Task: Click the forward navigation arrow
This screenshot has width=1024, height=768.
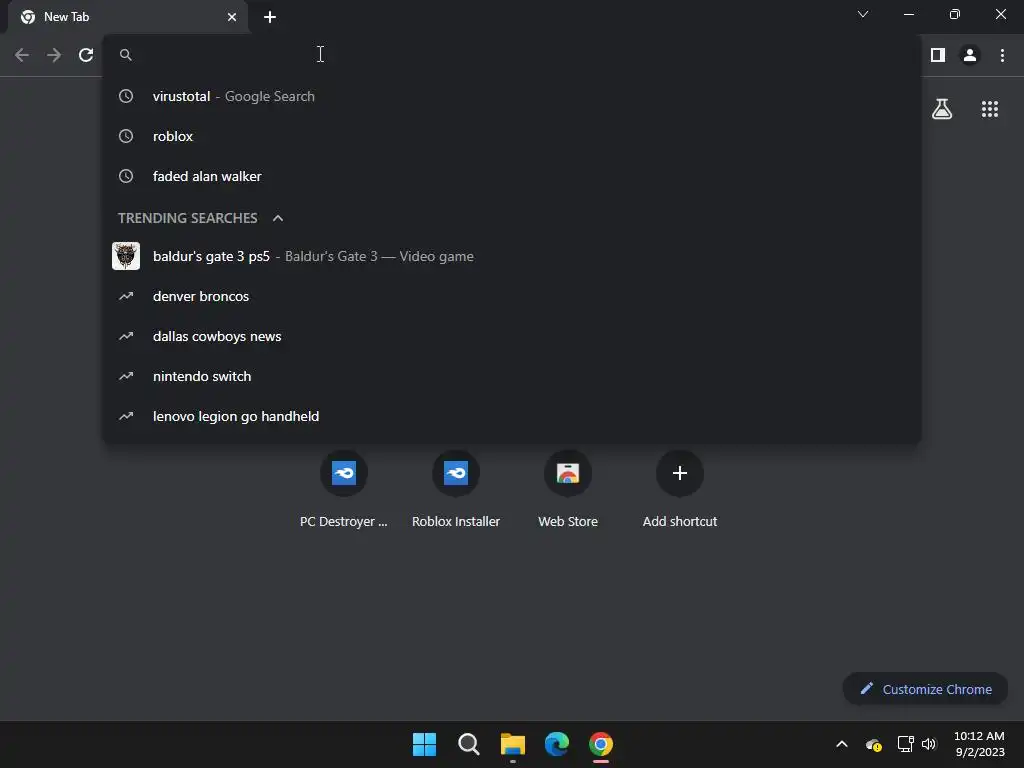Action: coord(54,55)
